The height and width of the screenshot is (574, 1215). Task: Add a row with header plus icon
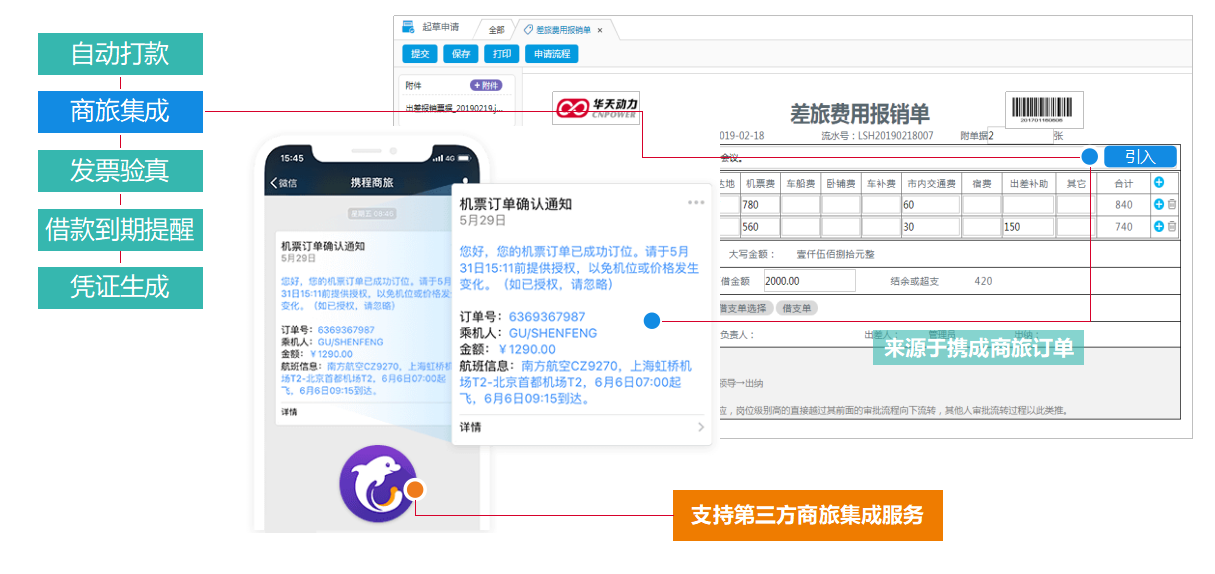1158,183
